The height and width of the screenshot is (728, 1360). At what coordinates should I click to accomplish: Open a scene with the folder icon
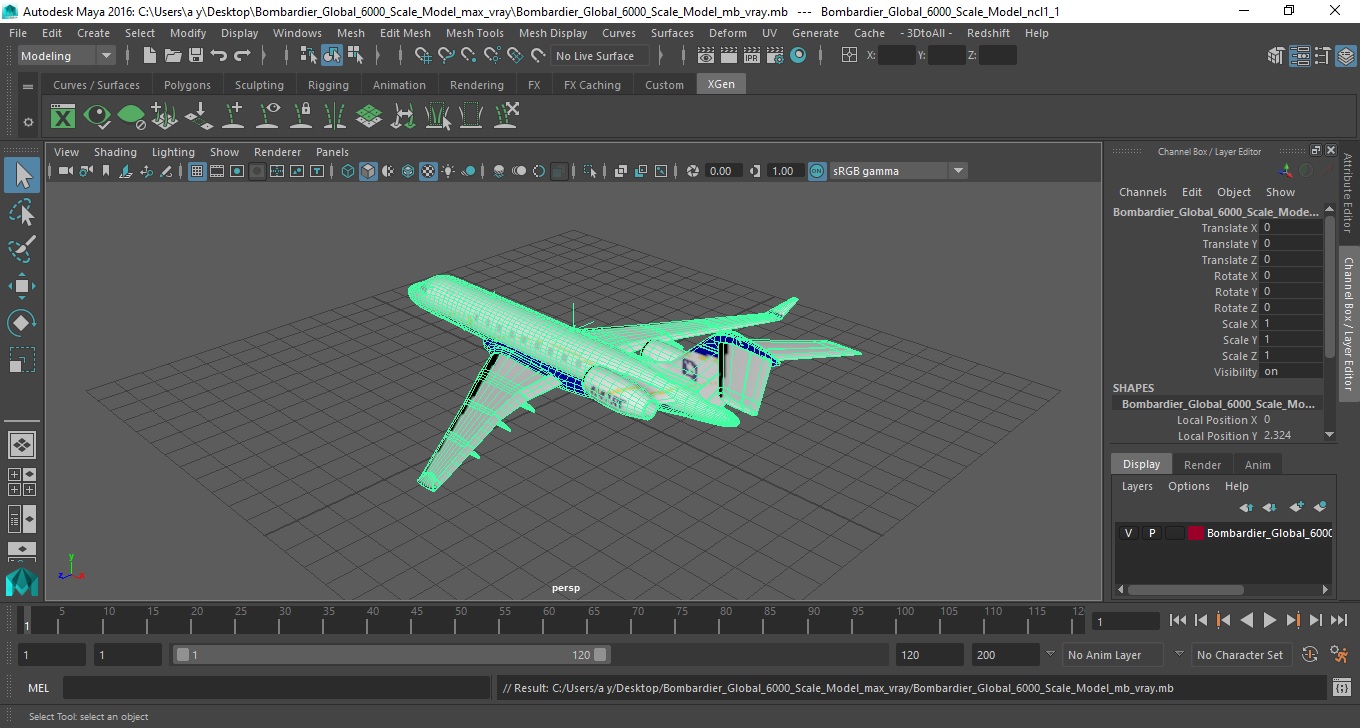tap(172, 56)
